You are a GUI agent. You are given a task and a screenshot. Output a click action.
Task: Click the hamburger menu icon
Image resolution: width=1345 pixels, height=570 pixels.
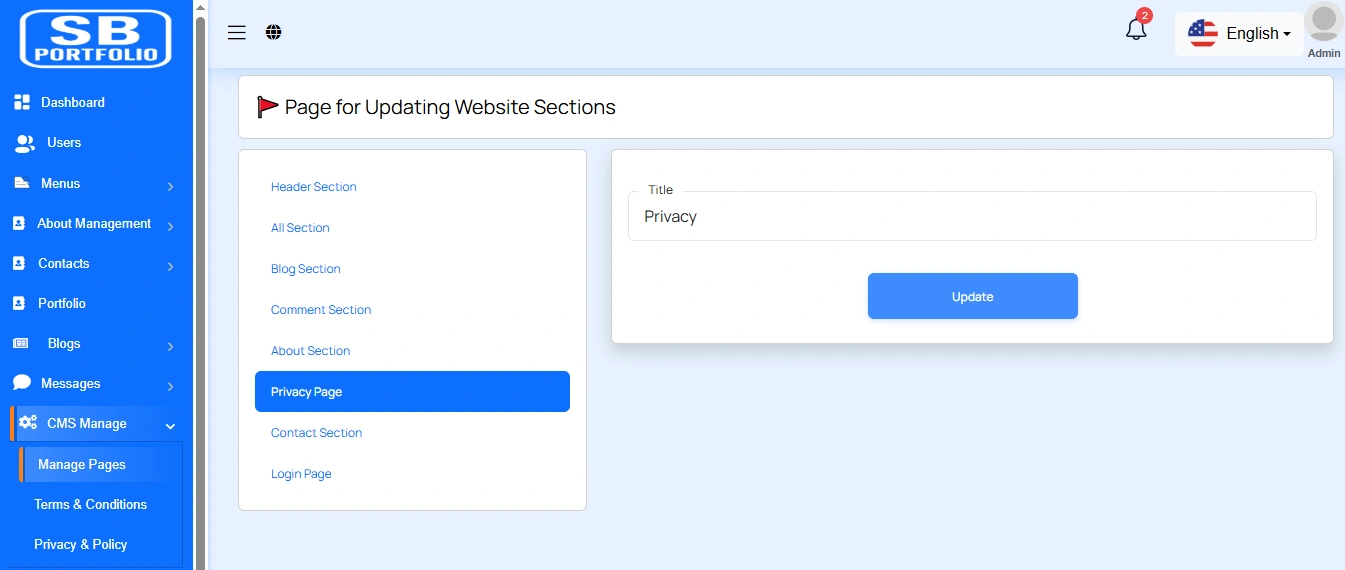click(237, 33)
